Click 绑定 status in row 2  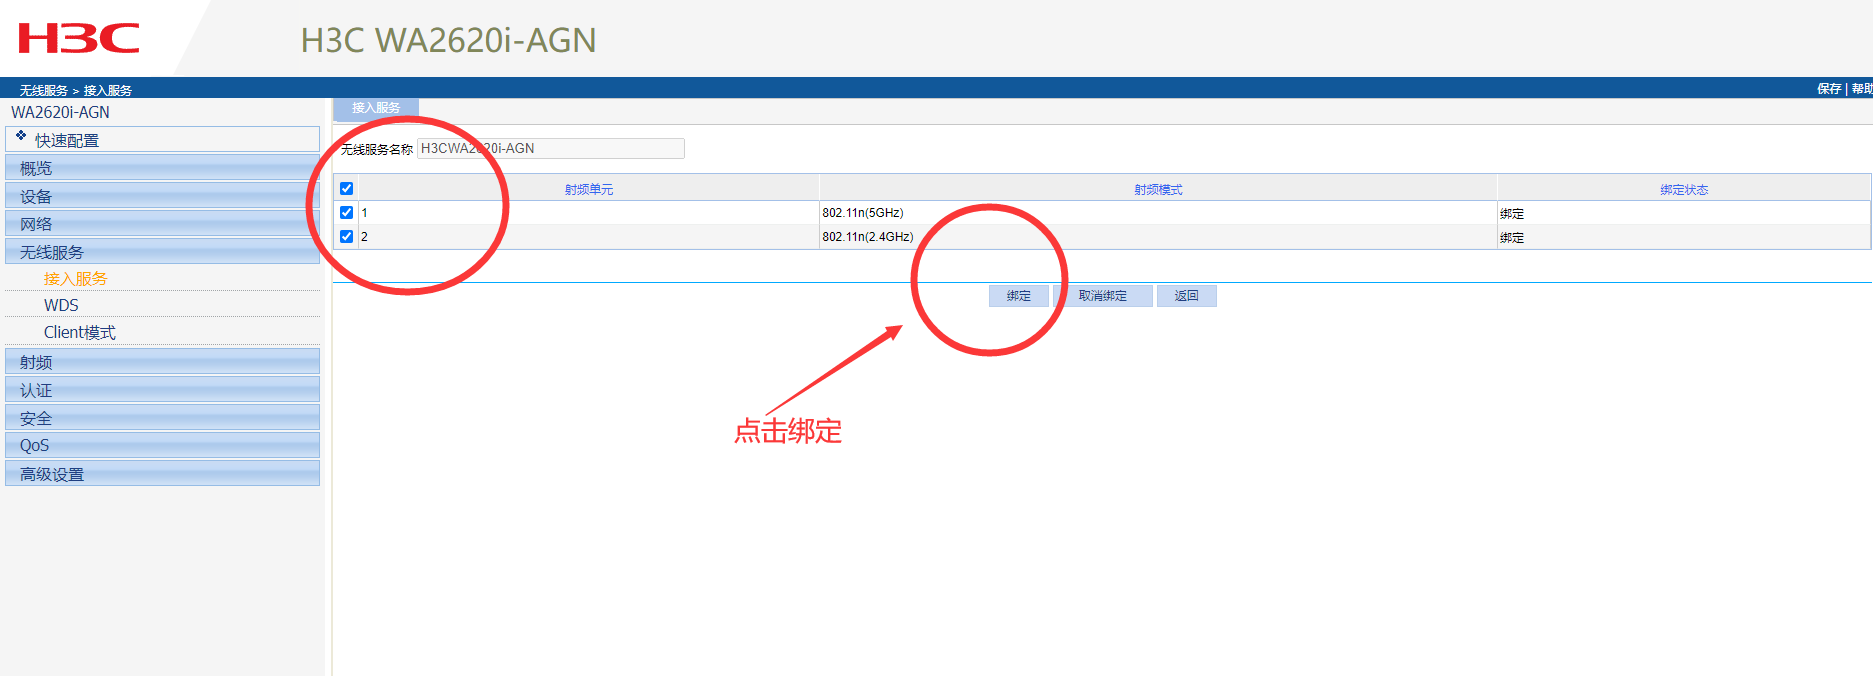pyautogui.click(x=1512, y=238)
